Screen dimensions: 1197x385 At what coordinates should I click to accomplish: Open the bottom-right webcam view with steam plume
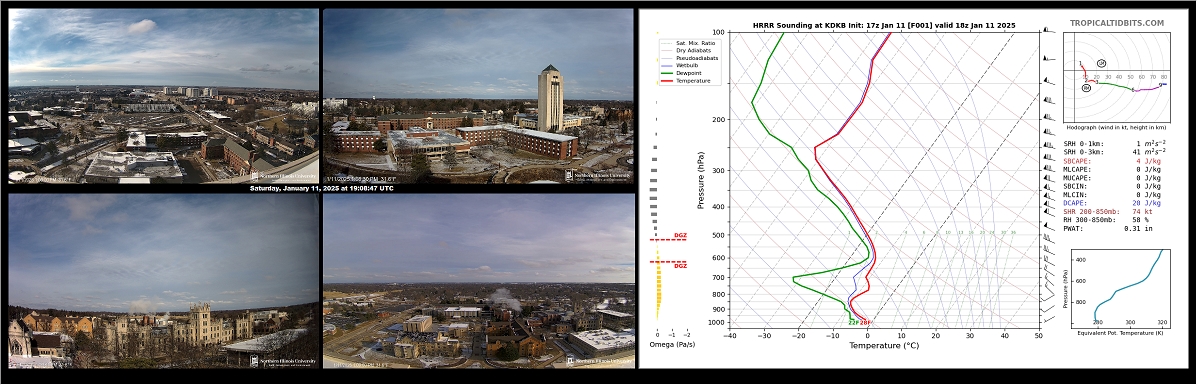(x=479, y=280)
